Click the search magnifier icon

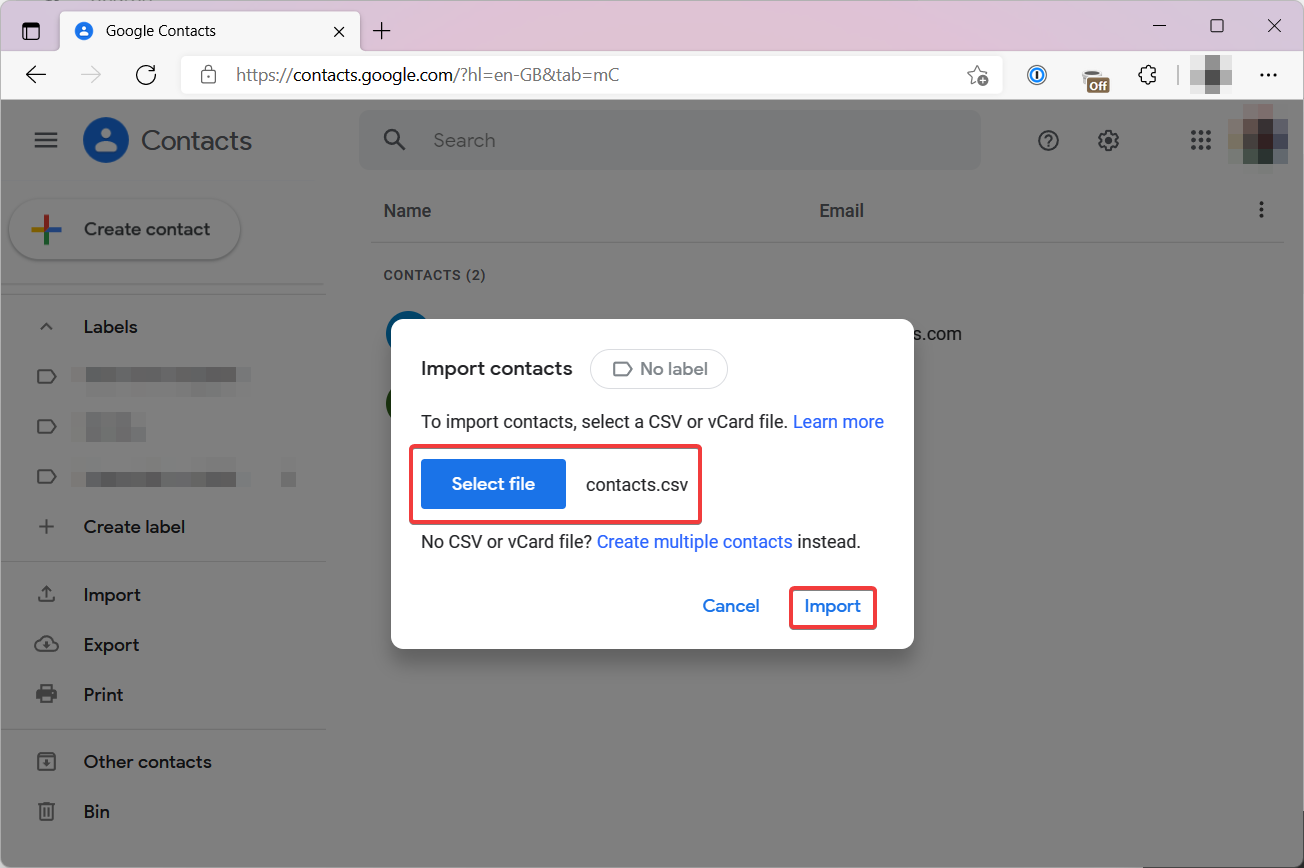395,140
